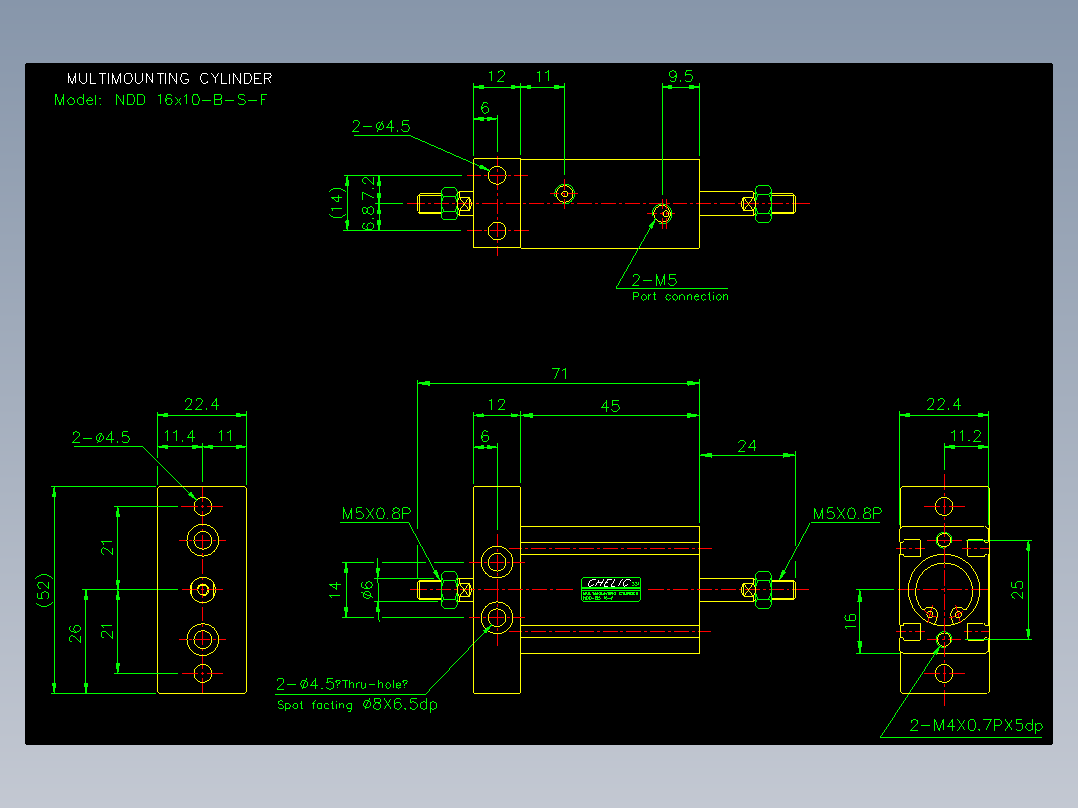Click the "2-ø4.5?Thru-hole?" callout

(342, 684)
